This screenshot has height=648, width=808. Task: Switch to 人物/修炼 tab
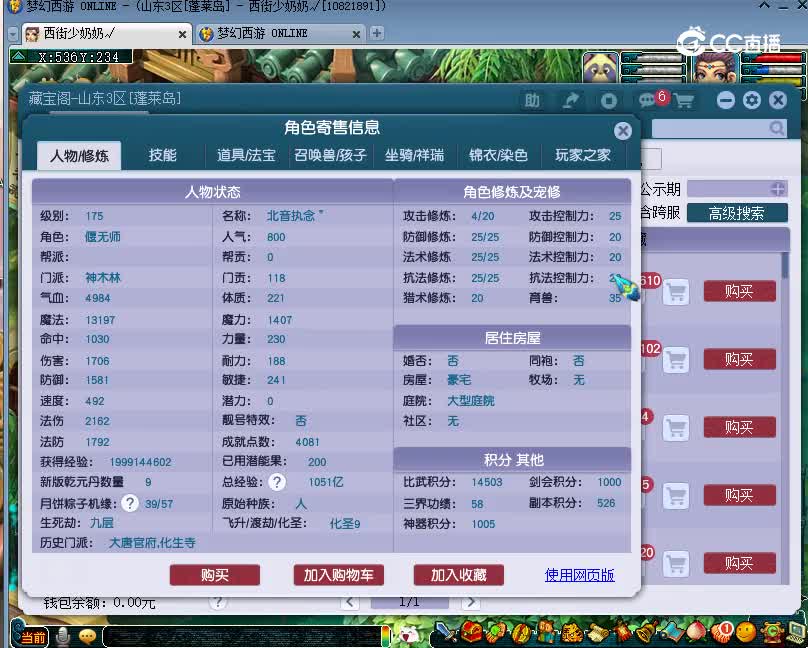[x=79, y=156]
